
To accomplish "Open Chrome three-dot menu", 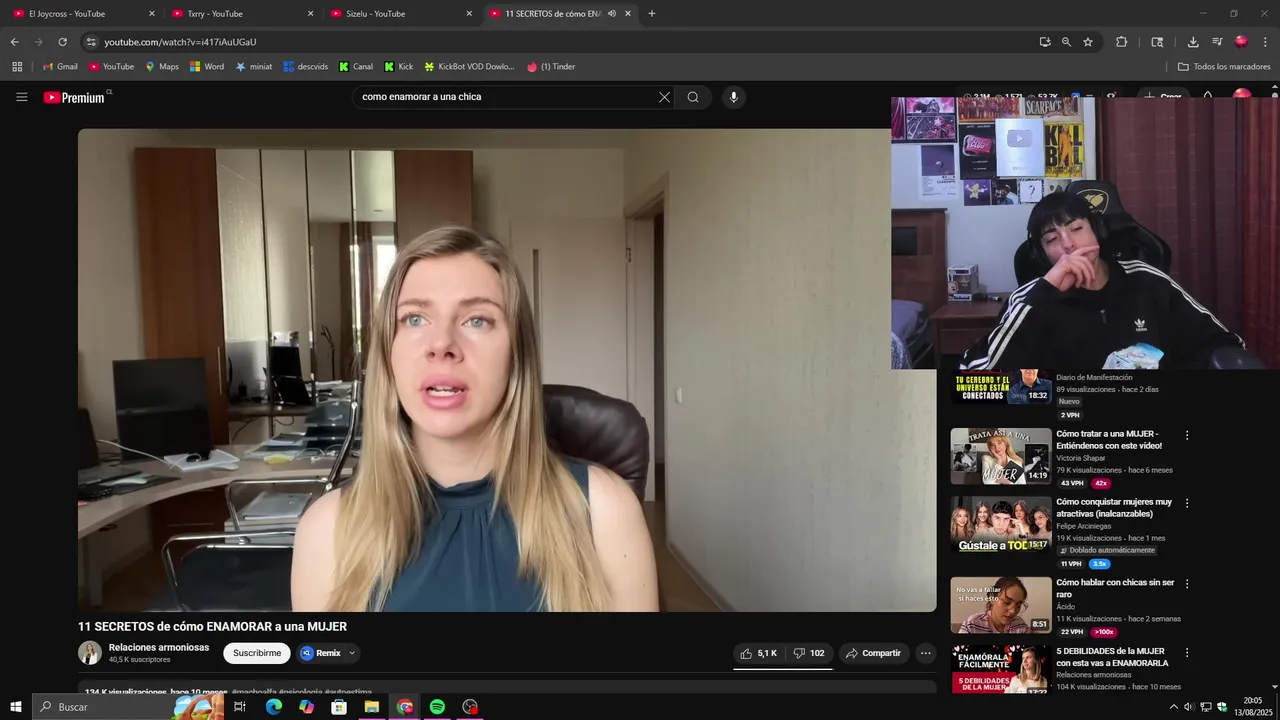I will (1265, 42).
